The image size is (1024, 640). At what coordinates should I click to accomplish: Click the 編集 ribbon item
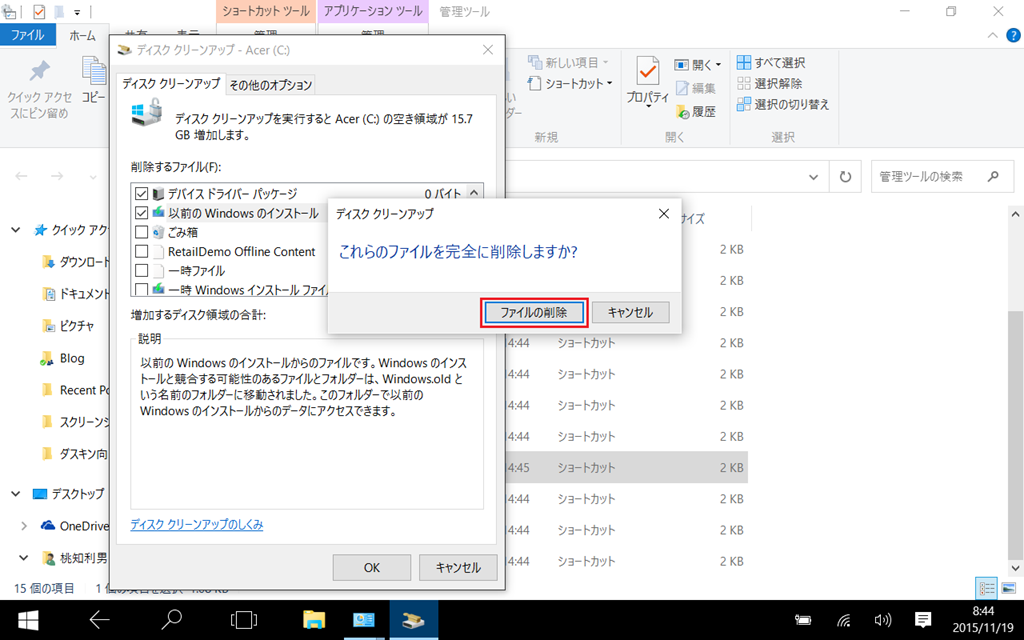coord(696,88)
